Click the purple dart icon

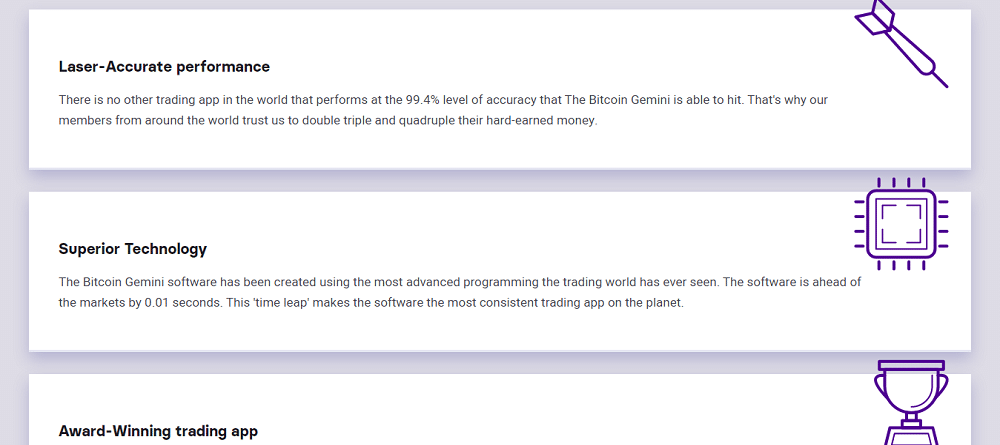click(x=901, y=43)
